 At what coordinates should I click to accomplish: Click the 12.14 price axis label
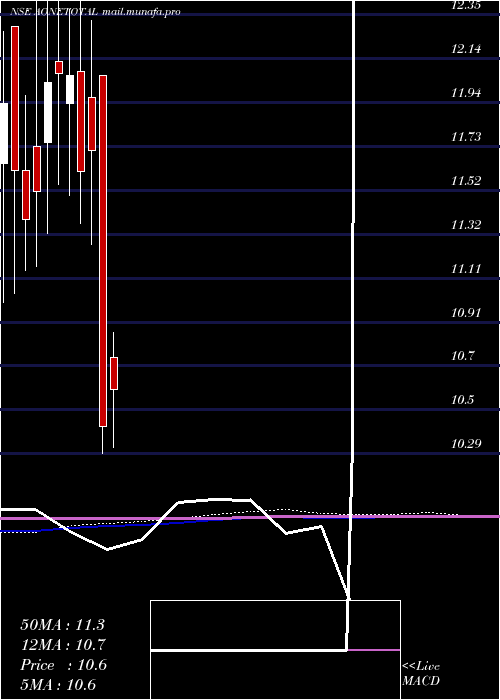click(467, 49)
